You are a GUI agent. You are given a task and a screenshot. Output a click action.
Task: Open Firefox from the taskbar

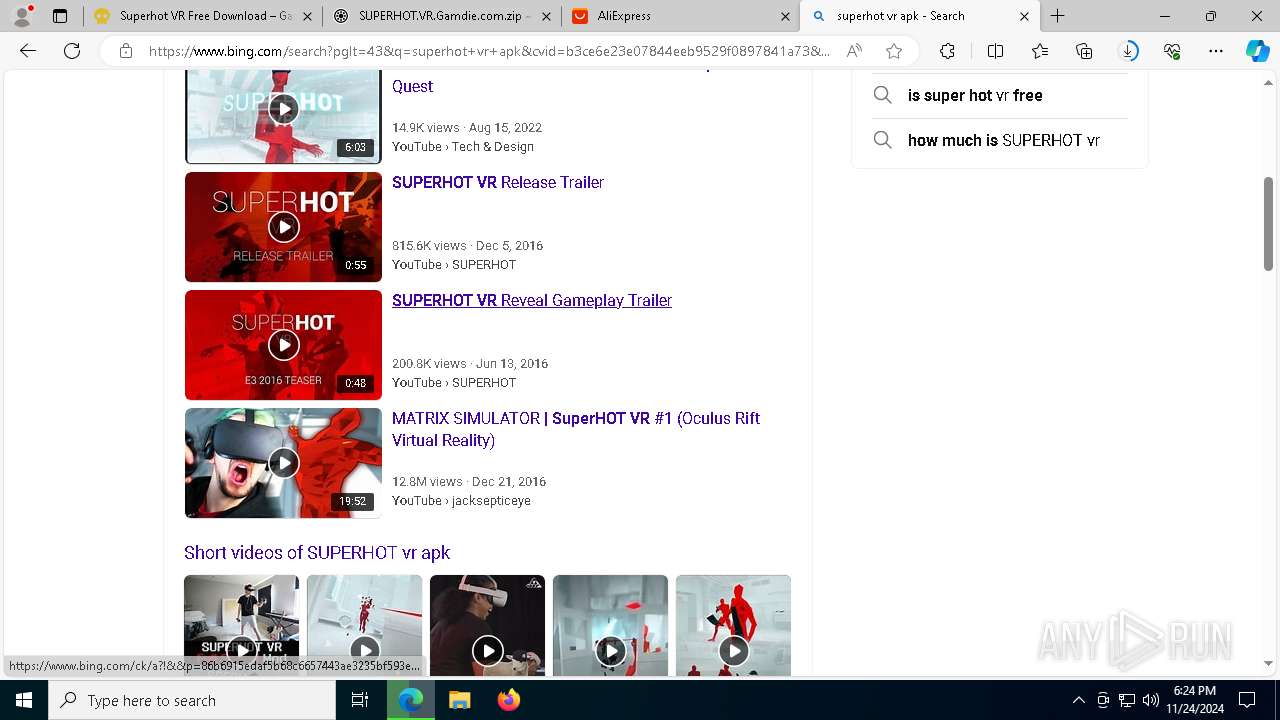(508, 700)
